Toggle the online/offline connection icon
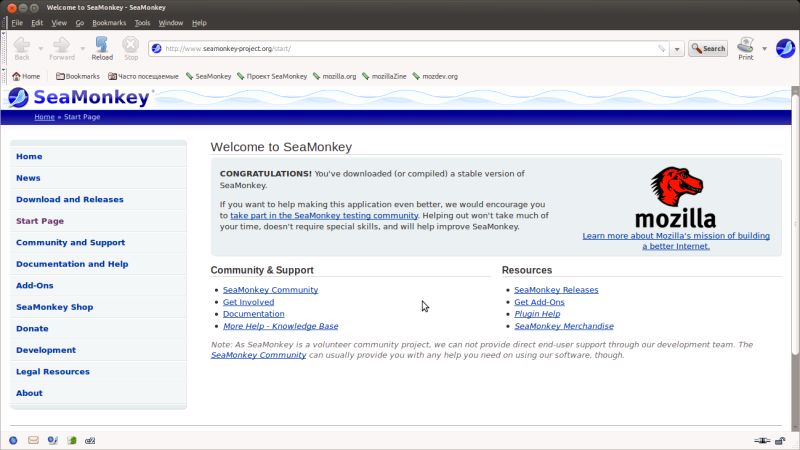Image resolution: width=800 pixels, height=450 pixels. (762, 440)
